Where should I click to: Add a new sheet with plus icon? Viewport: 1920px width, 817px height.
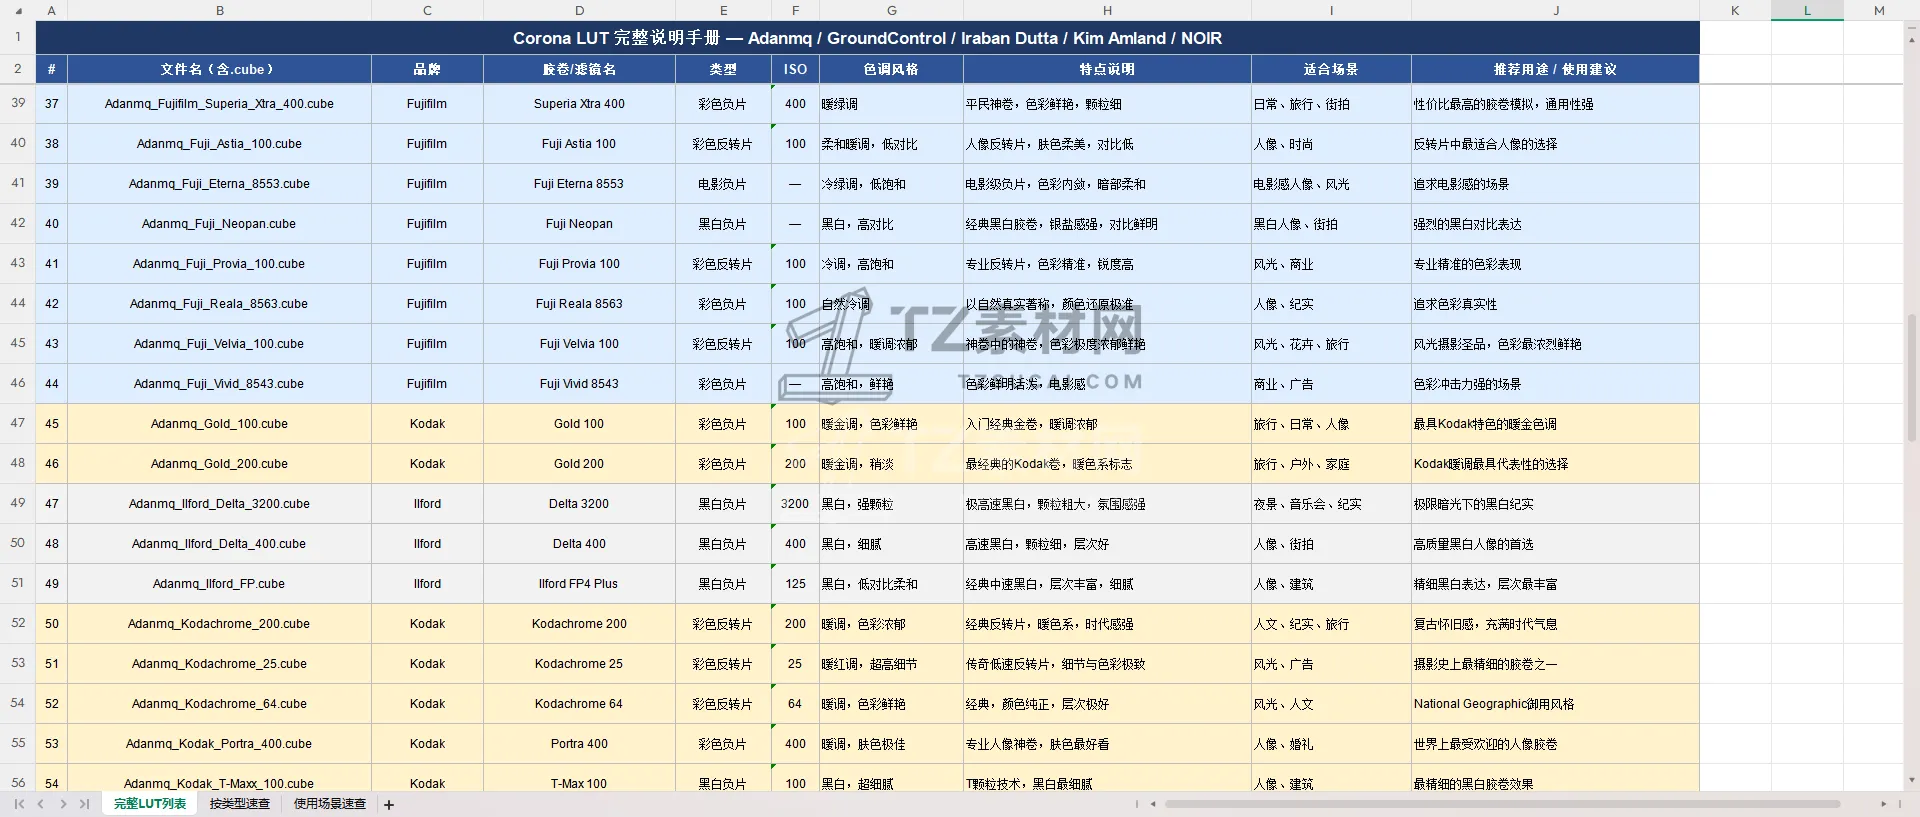click(x=389, y=805)
